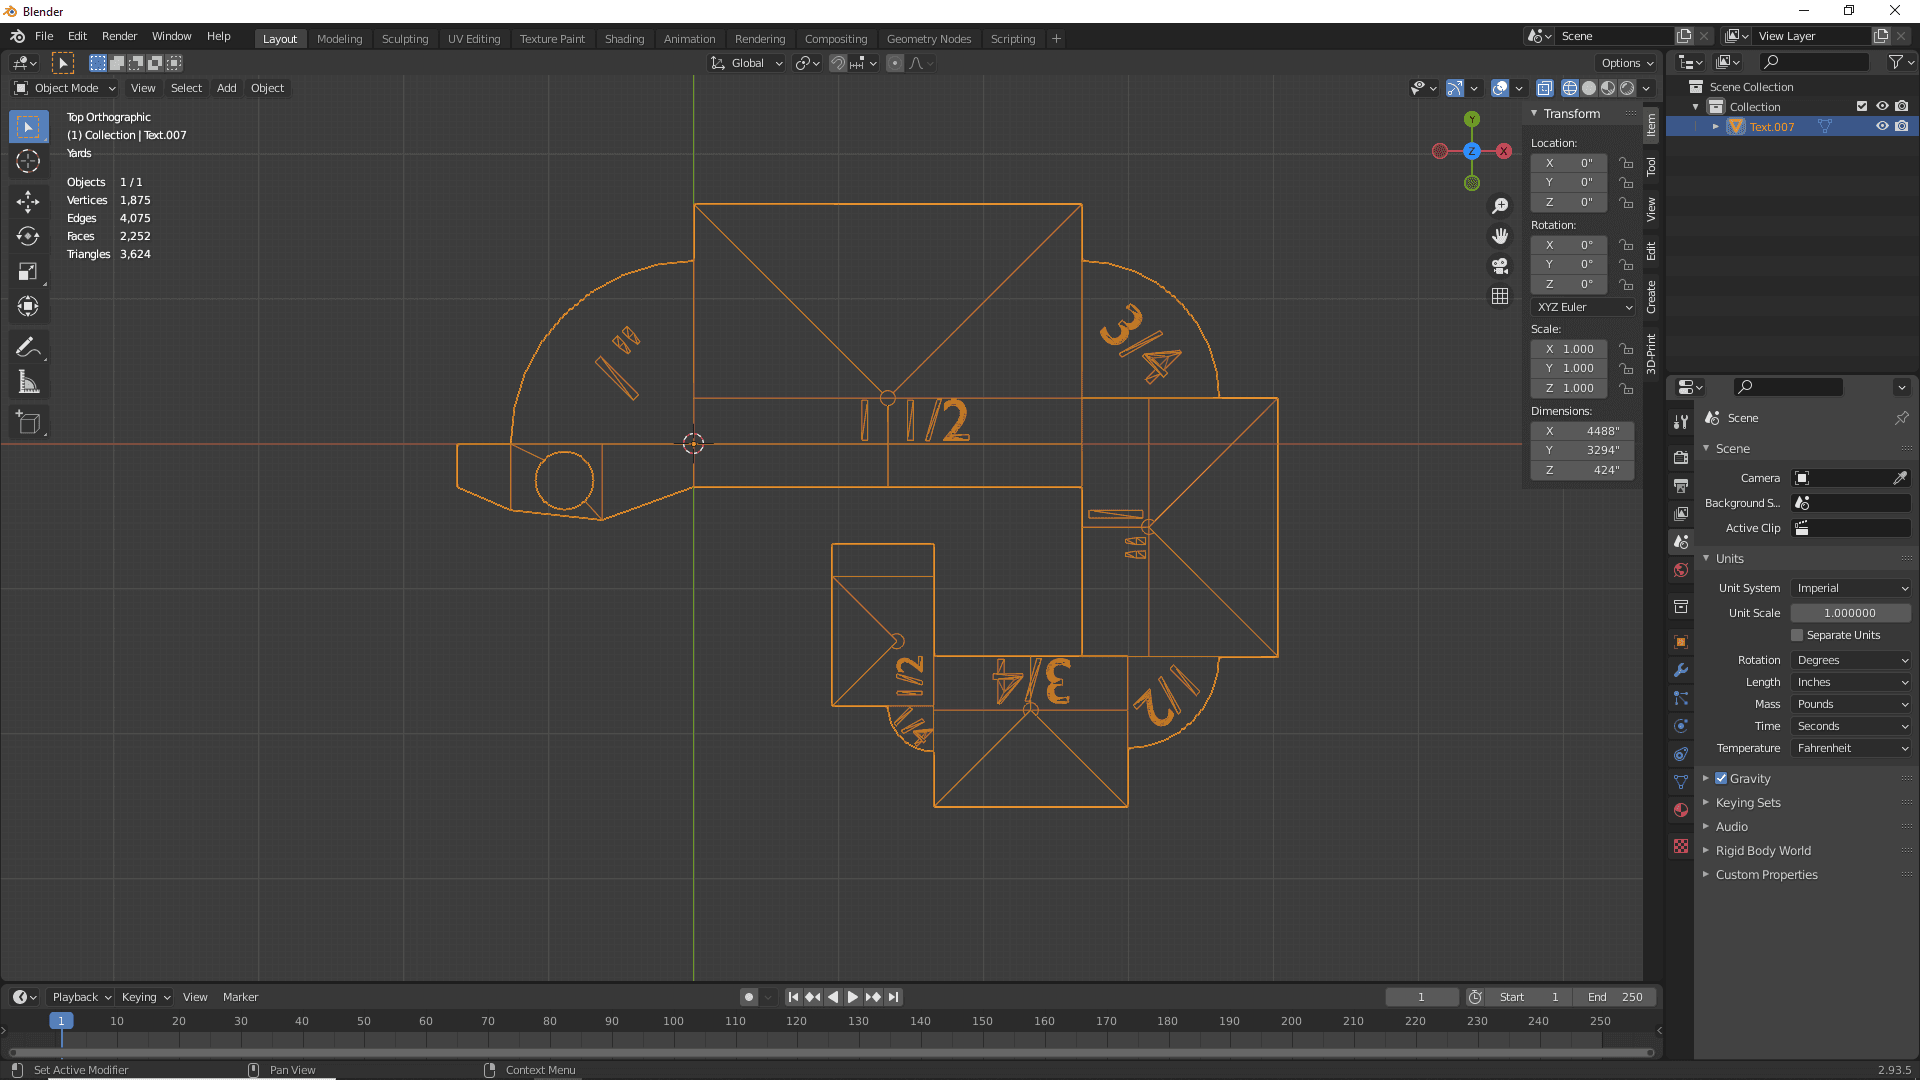Expand Rigid Body World panel

[x=1763, y=850]
